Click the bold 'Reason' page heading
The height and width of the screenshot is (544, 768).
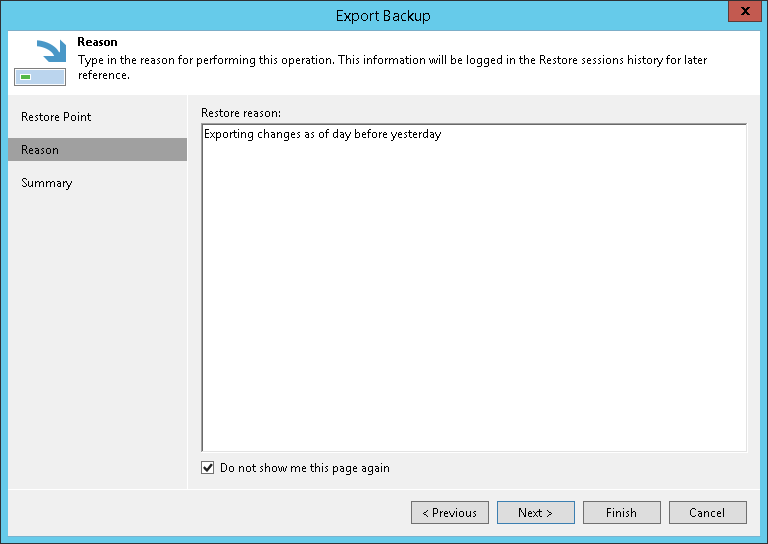97,43
